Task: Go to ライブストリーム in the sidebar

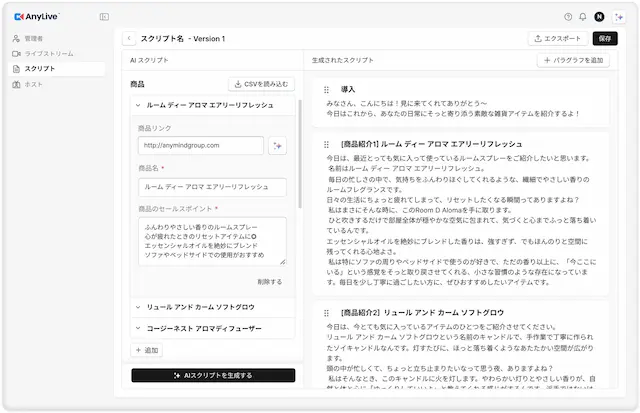Action: coord(43,53)
